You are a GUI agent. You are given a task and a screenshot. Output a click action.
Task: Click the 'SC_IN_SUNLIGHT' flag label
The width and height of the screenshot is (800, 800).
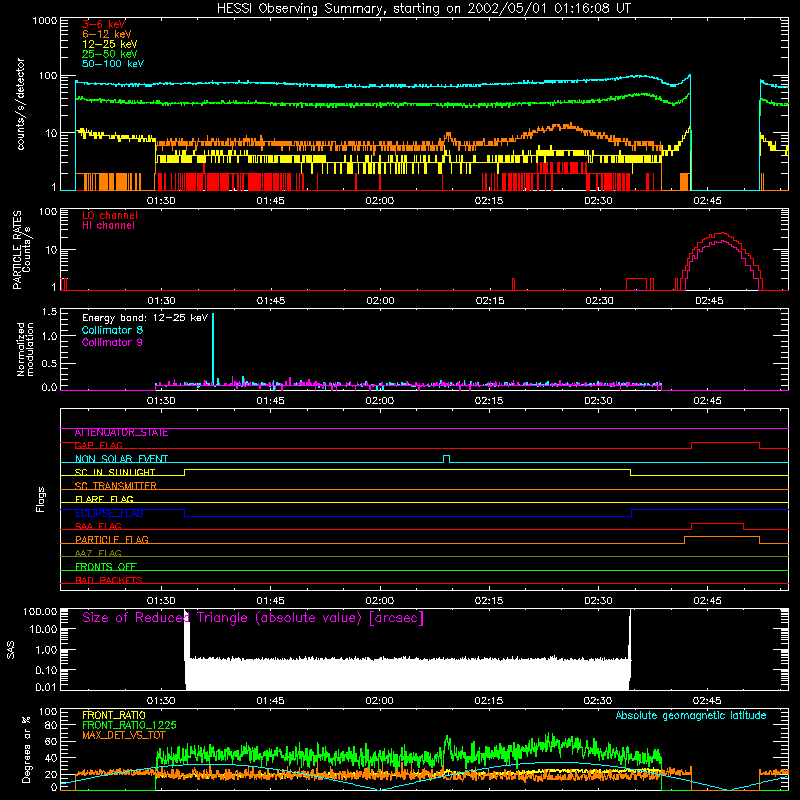coord(115,472)
